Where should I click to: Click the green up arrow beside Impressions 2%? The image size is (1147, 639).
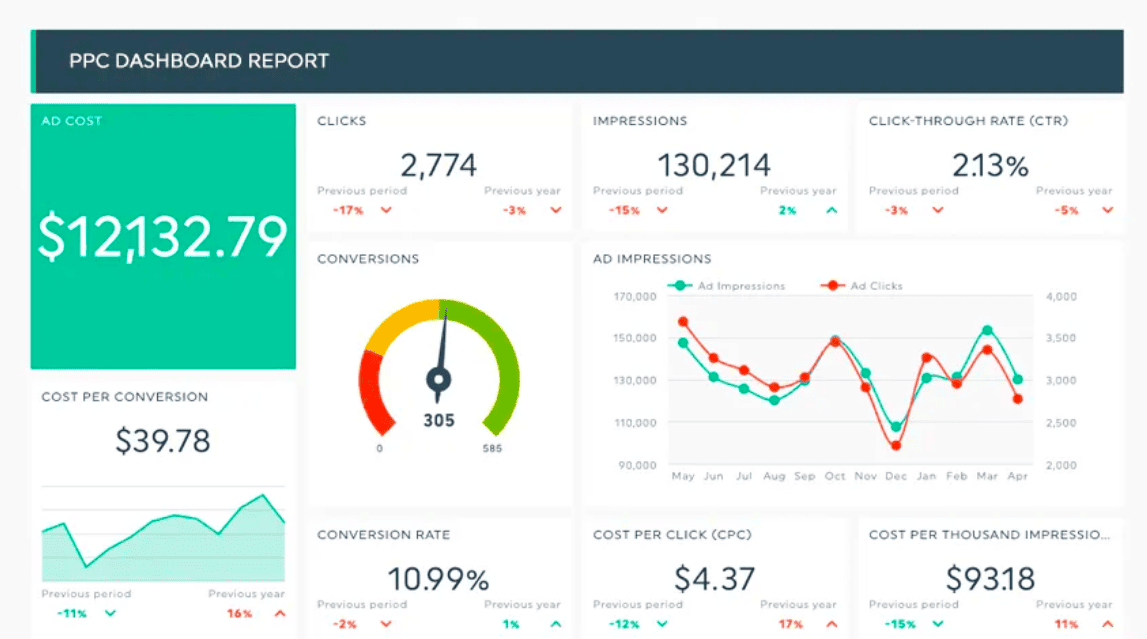[831, 210]
